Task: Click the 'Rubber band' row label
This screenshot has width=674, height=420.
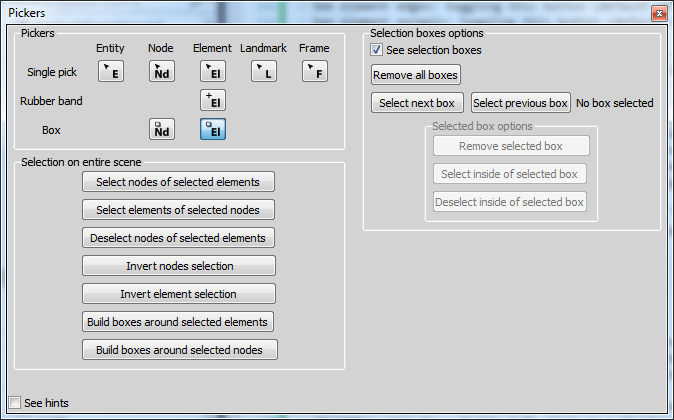Action: point(51,101)
